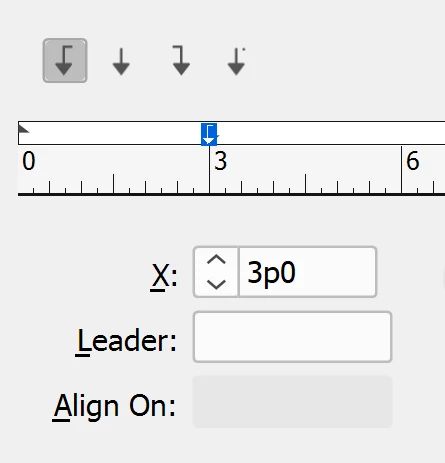The image size is (445, 463).
Task: Click the X field showing 3p0
Action: (x=308, y=272)
